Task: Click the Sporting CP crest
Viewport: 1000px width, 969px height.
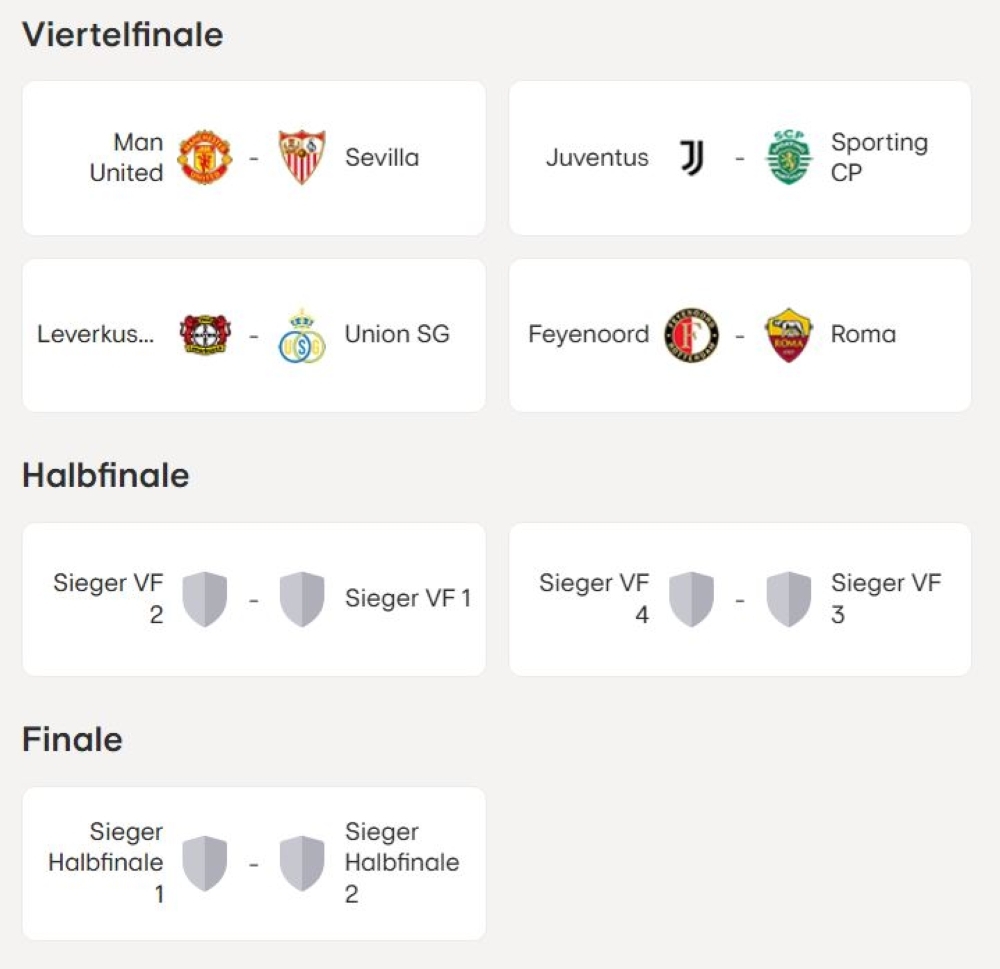Action: tap(789, 157)
